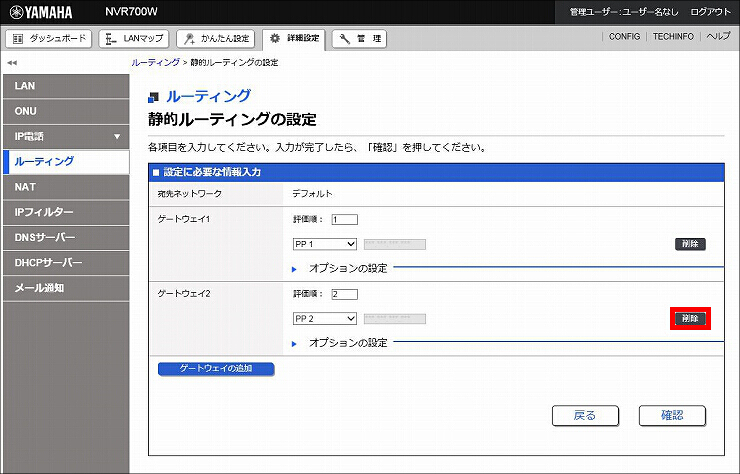
Task: Click ゲートウェイ1 評価順 input field
Action: [345, 220]
